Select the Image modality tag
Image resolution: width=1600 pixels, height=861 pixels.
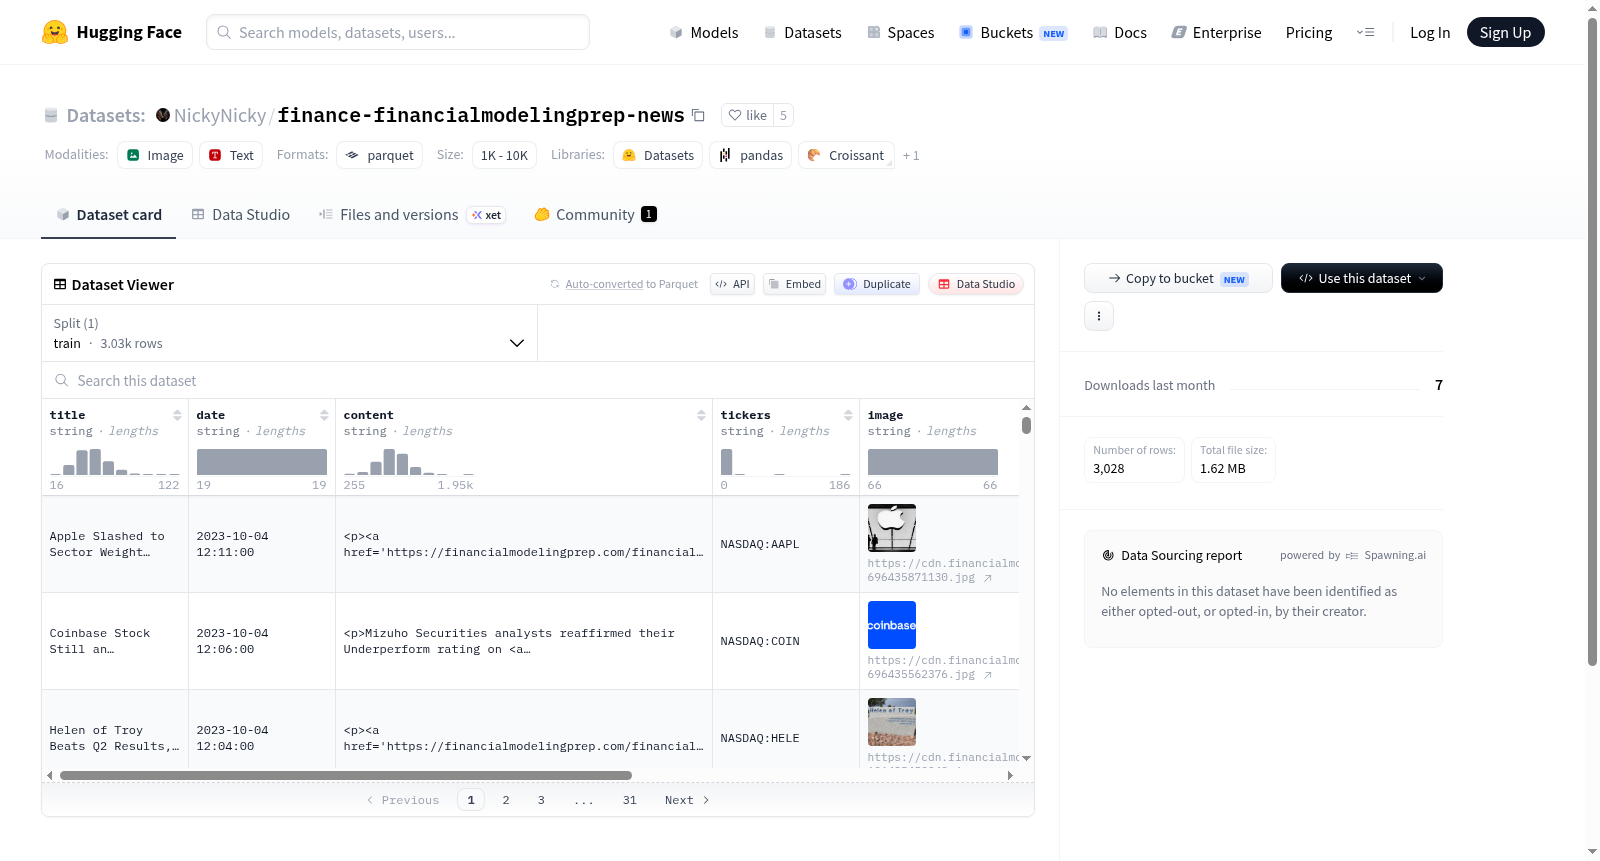pos(155,155)
